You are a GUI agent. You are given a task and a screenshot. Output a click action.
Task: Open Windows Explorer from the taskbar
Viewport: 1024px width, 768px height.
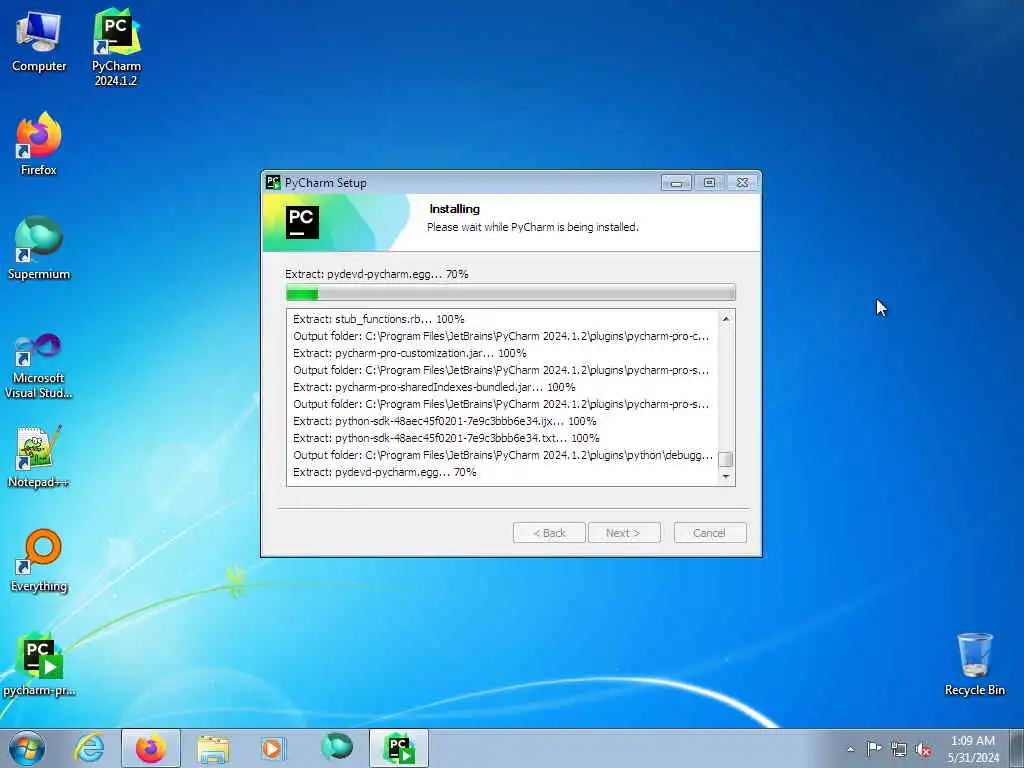pos(213,748)
